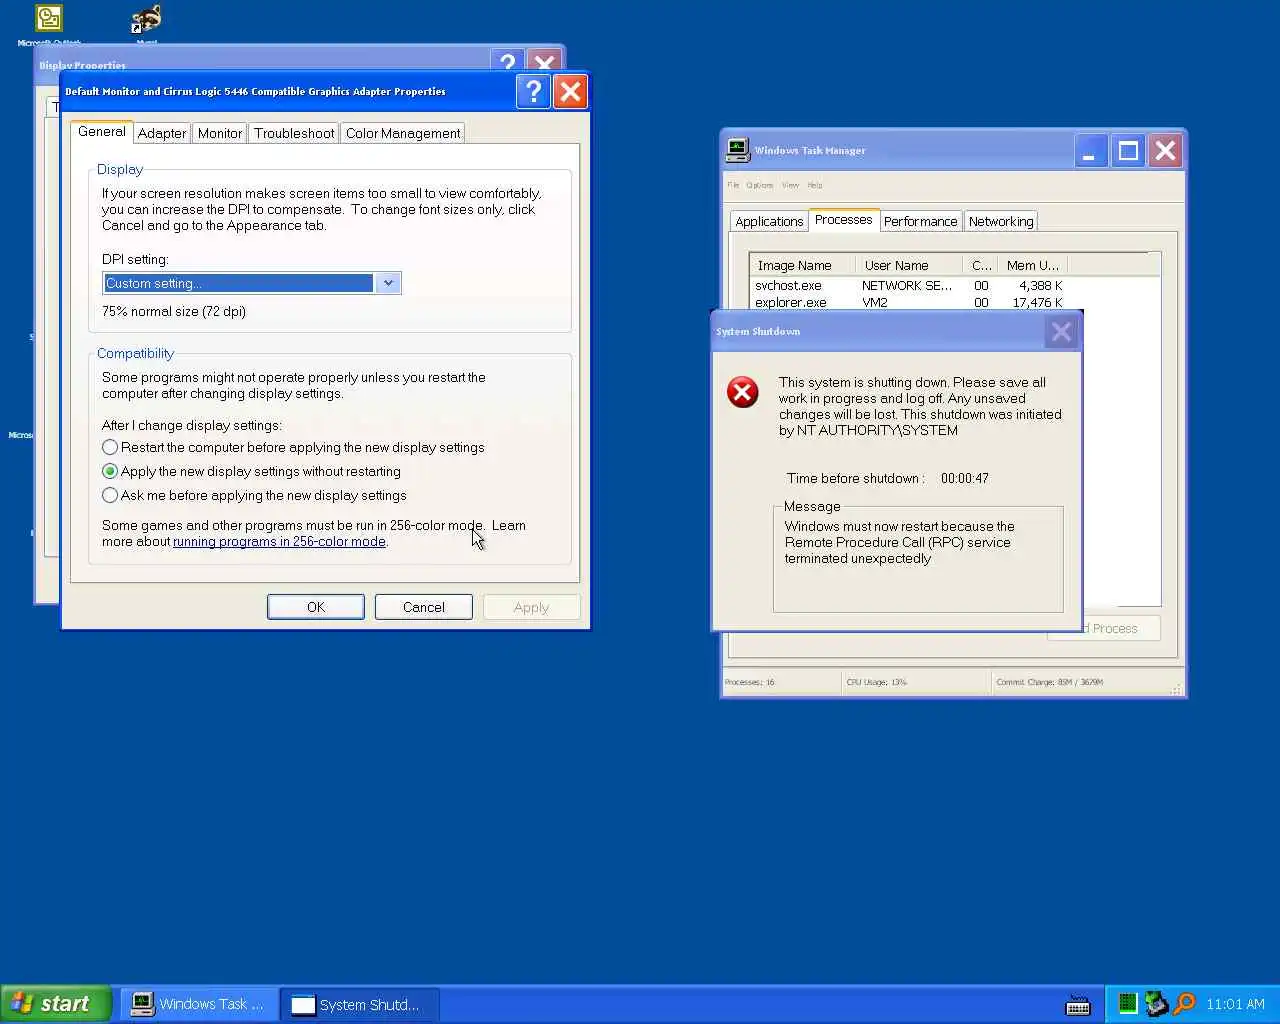Viewport: 1280px width, 1024px height.
Task: Open the Processes tab in Task Manager
Action: [843, 220]
